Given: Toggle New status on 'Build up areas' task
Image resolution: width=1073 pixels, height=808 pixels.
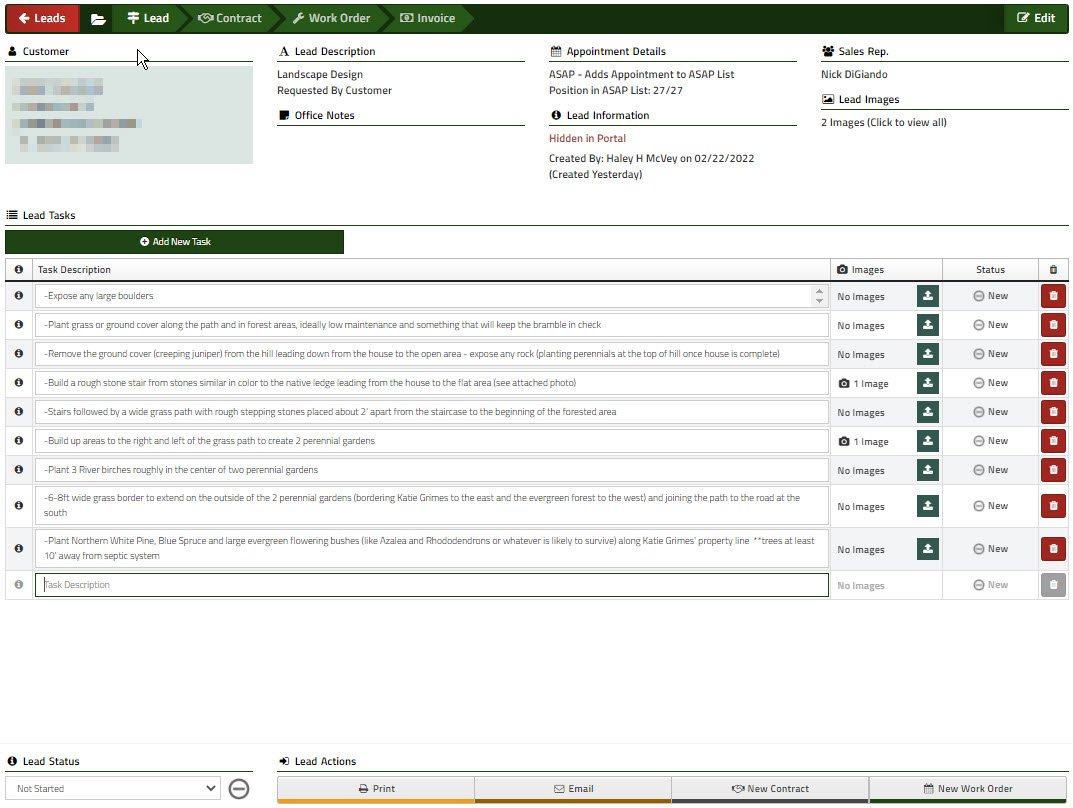Looking at the screenshot, I should click(990, 441).
